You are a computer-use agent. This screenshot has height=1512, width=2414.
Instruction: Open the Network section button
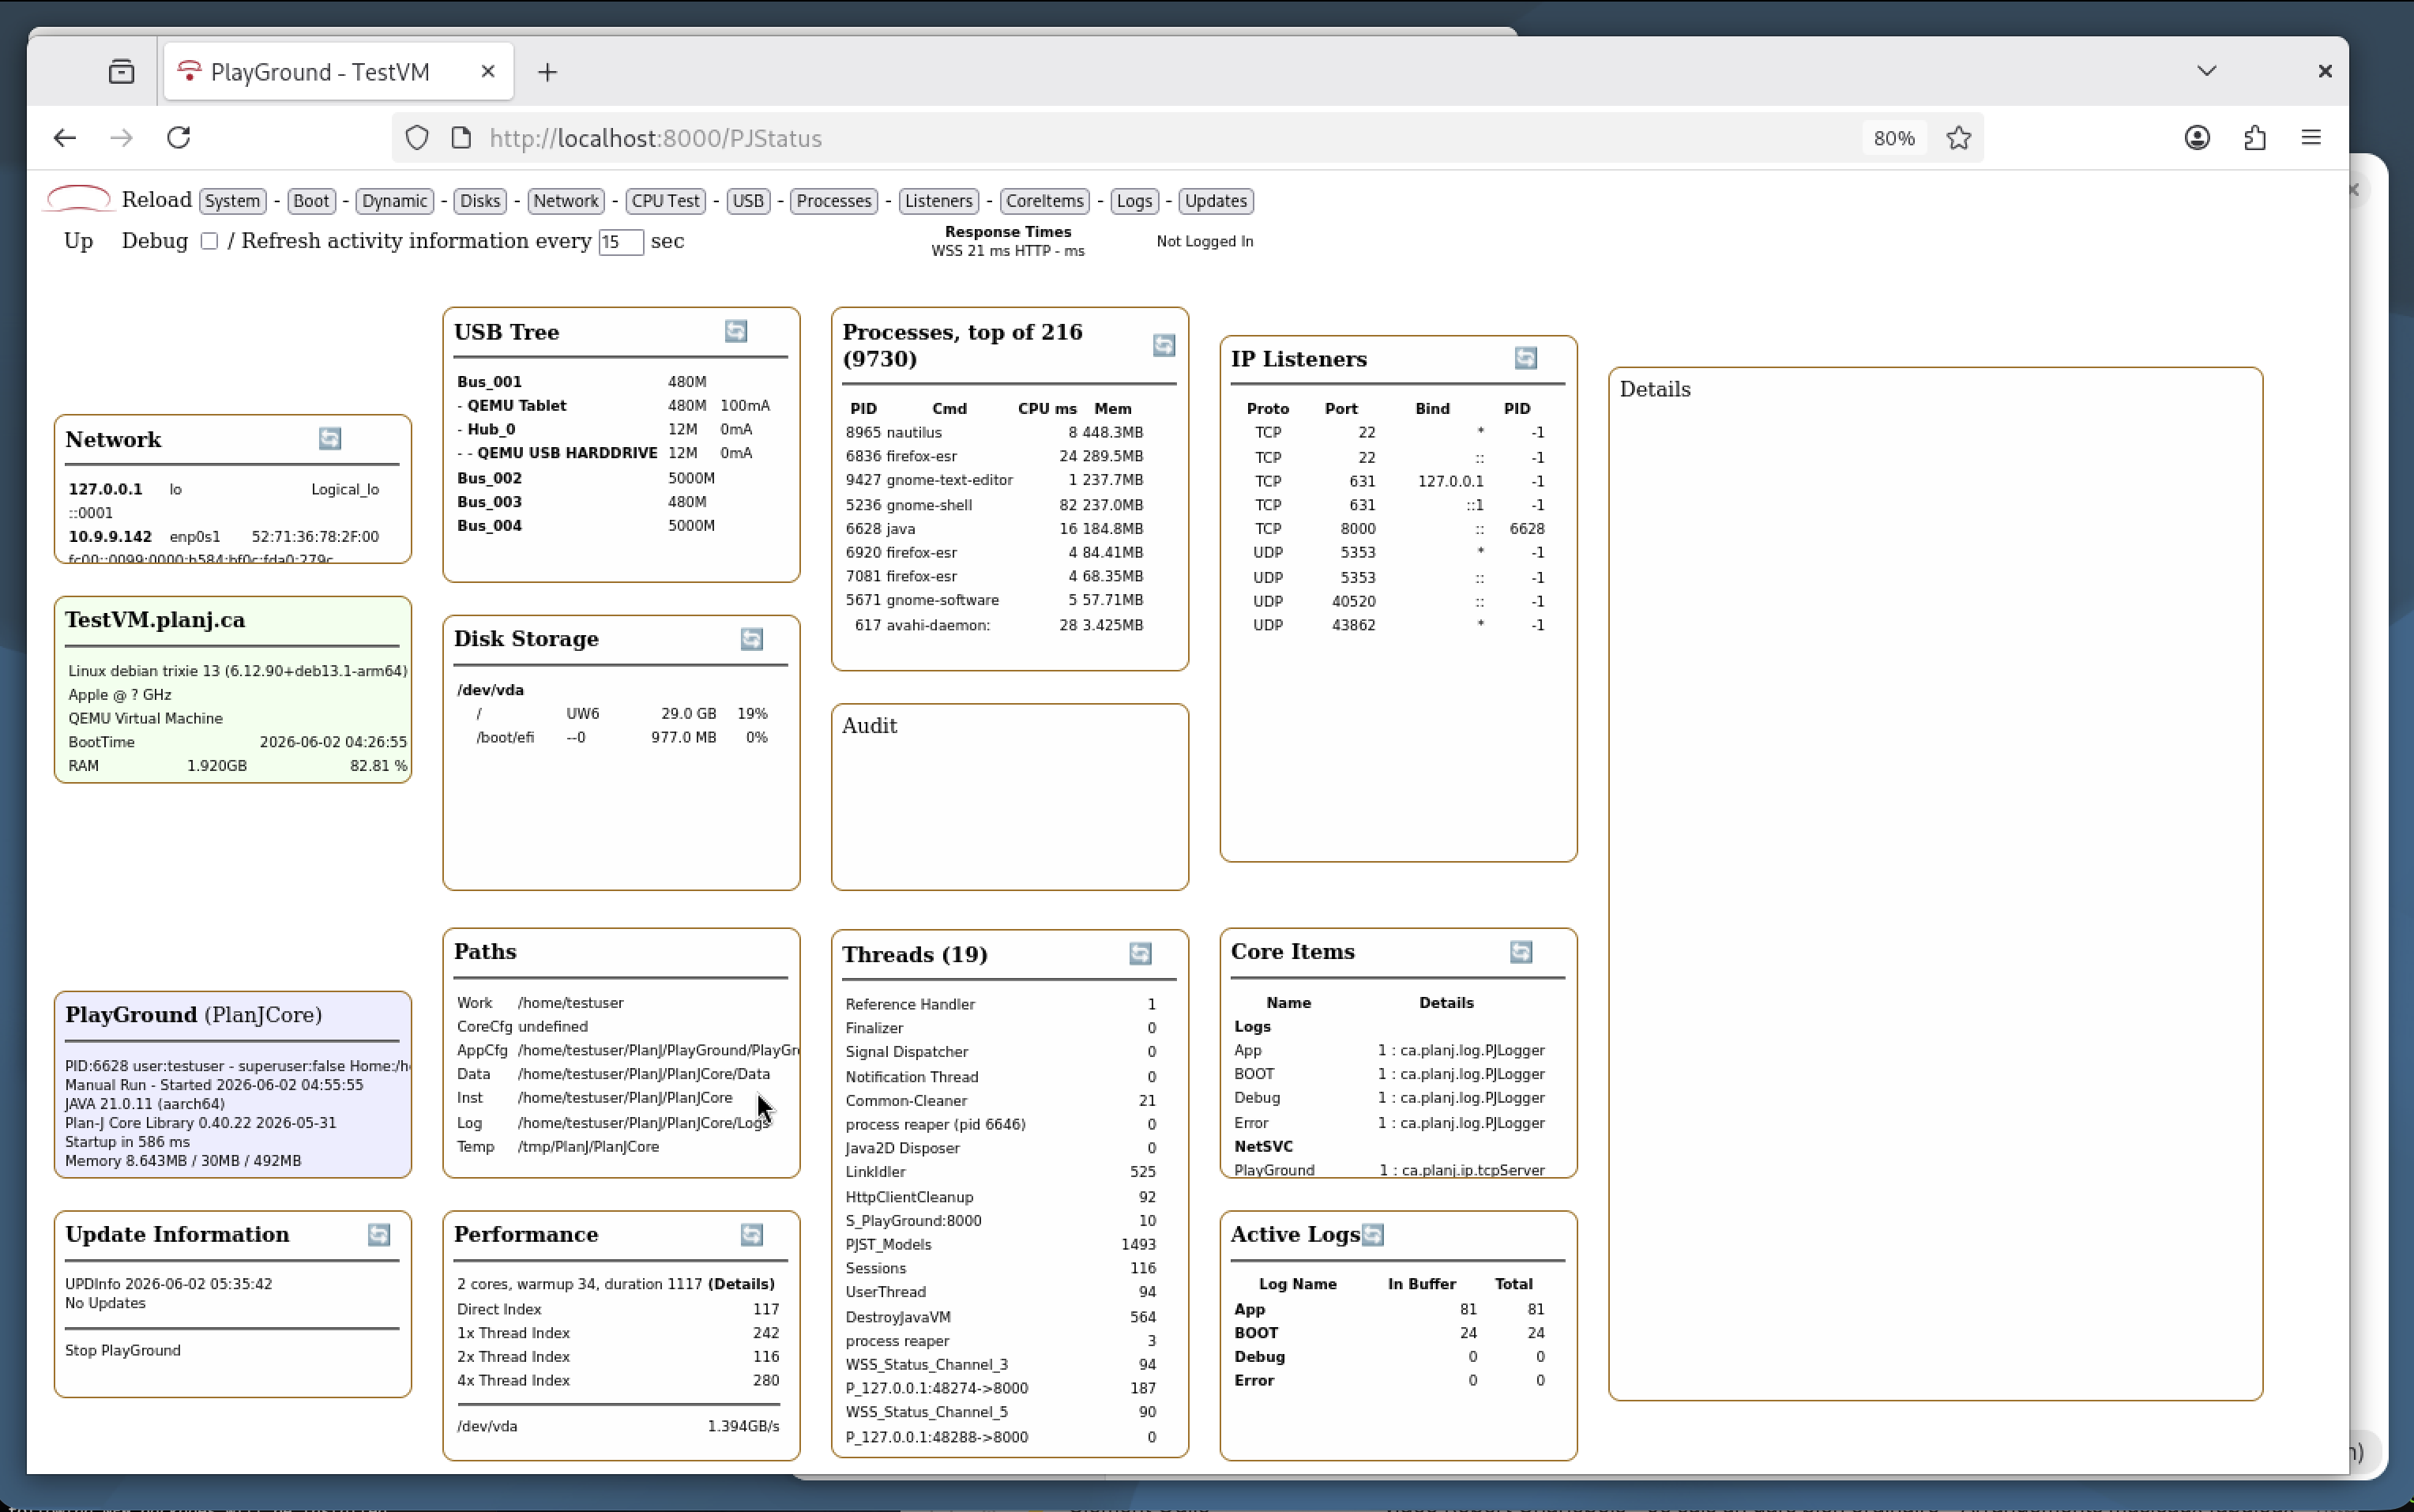[x=566, y=201]
